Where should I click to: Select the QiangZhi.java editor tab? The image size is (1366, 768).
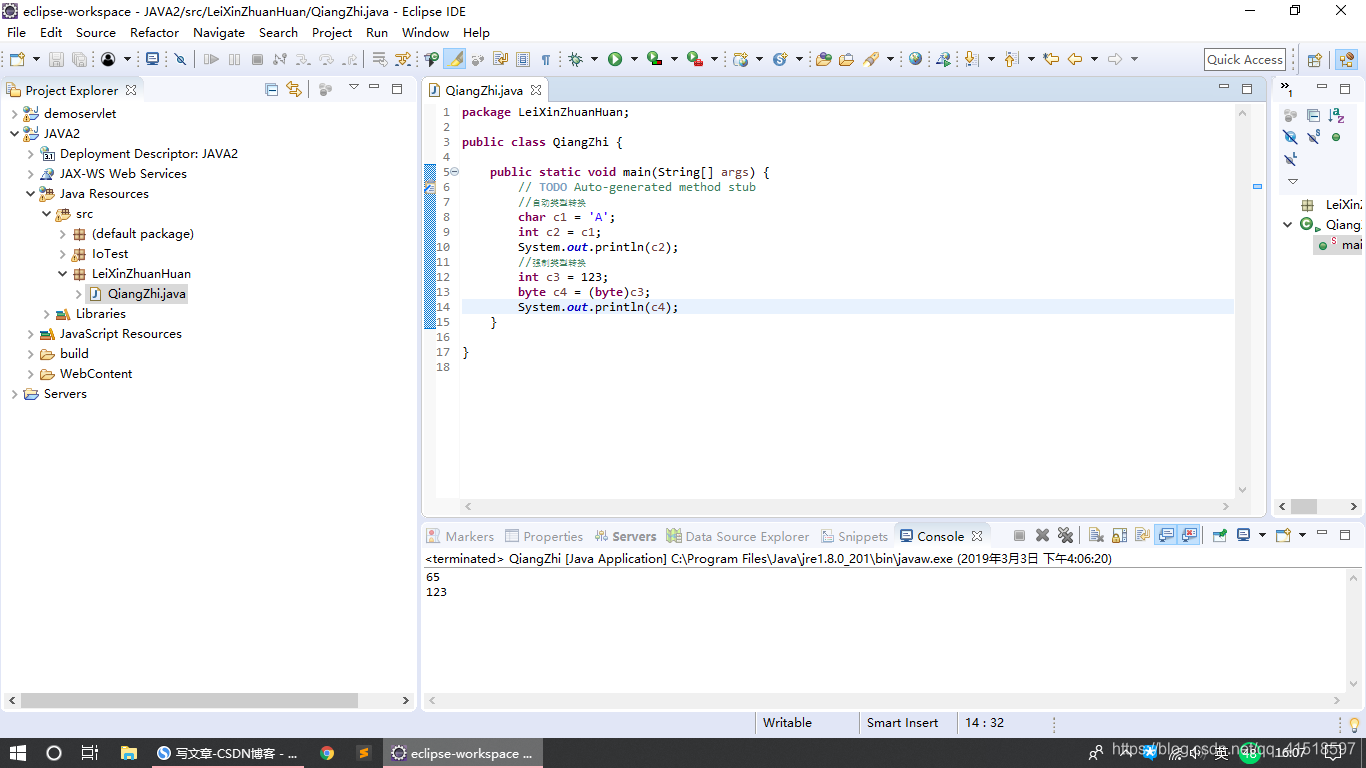(484, 90)
